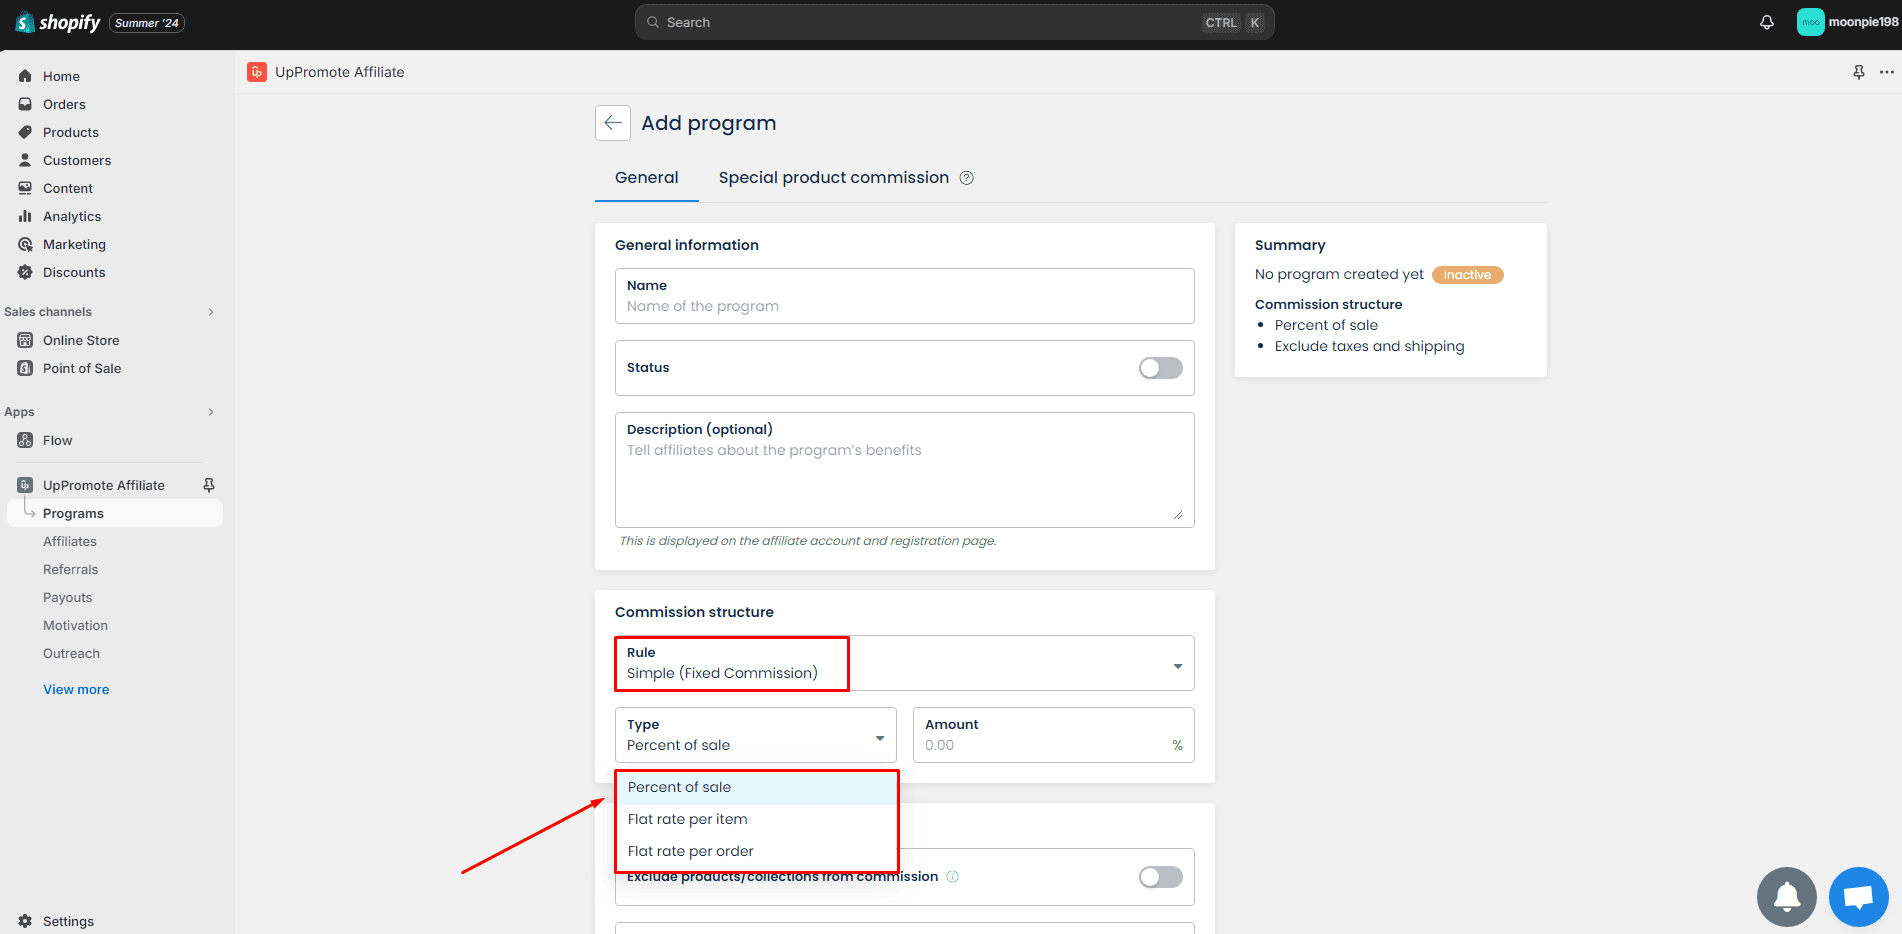Click the Inactive status badge

coord(1467,275)
